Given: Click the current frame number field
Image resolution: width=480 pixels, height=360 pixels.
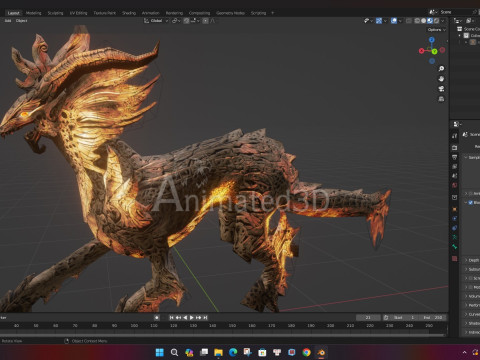Looking at the screenshot, I should 368,318.
